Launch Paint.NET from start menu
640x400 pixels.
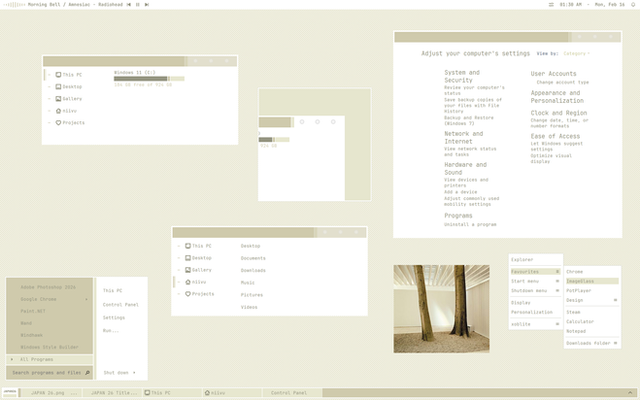pyautogui.click(x=33, y=311)
